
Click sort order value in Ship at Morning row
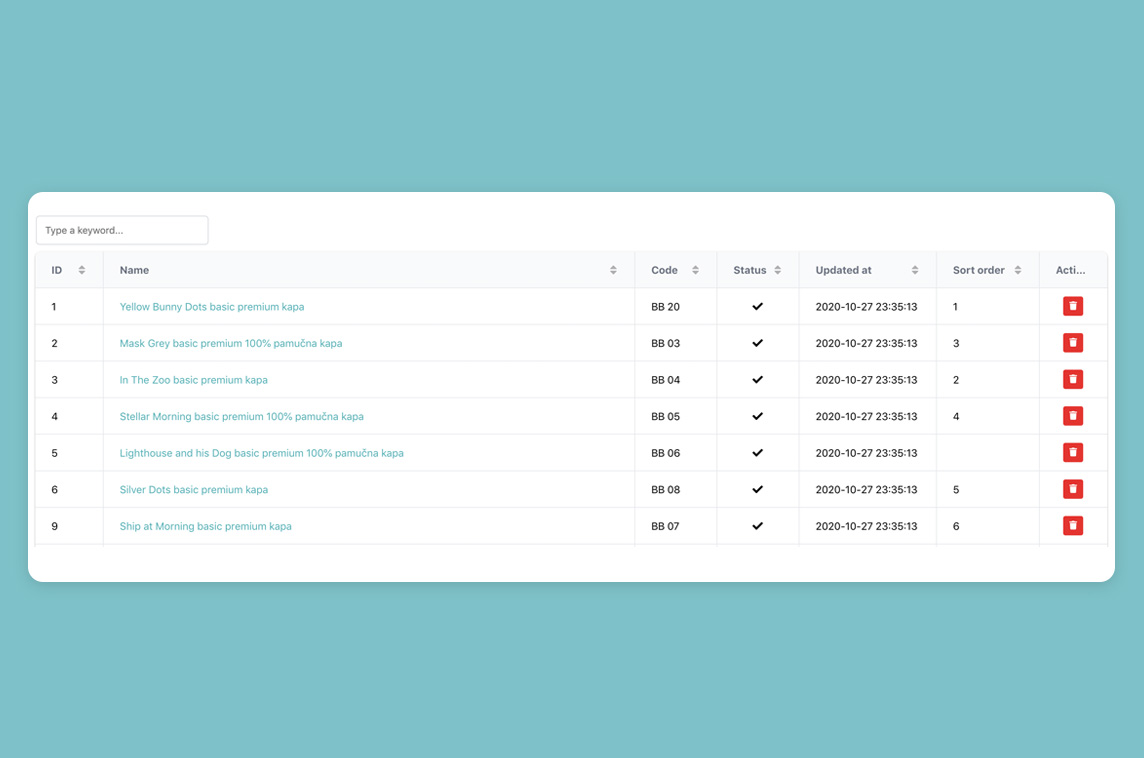point(956,525)
